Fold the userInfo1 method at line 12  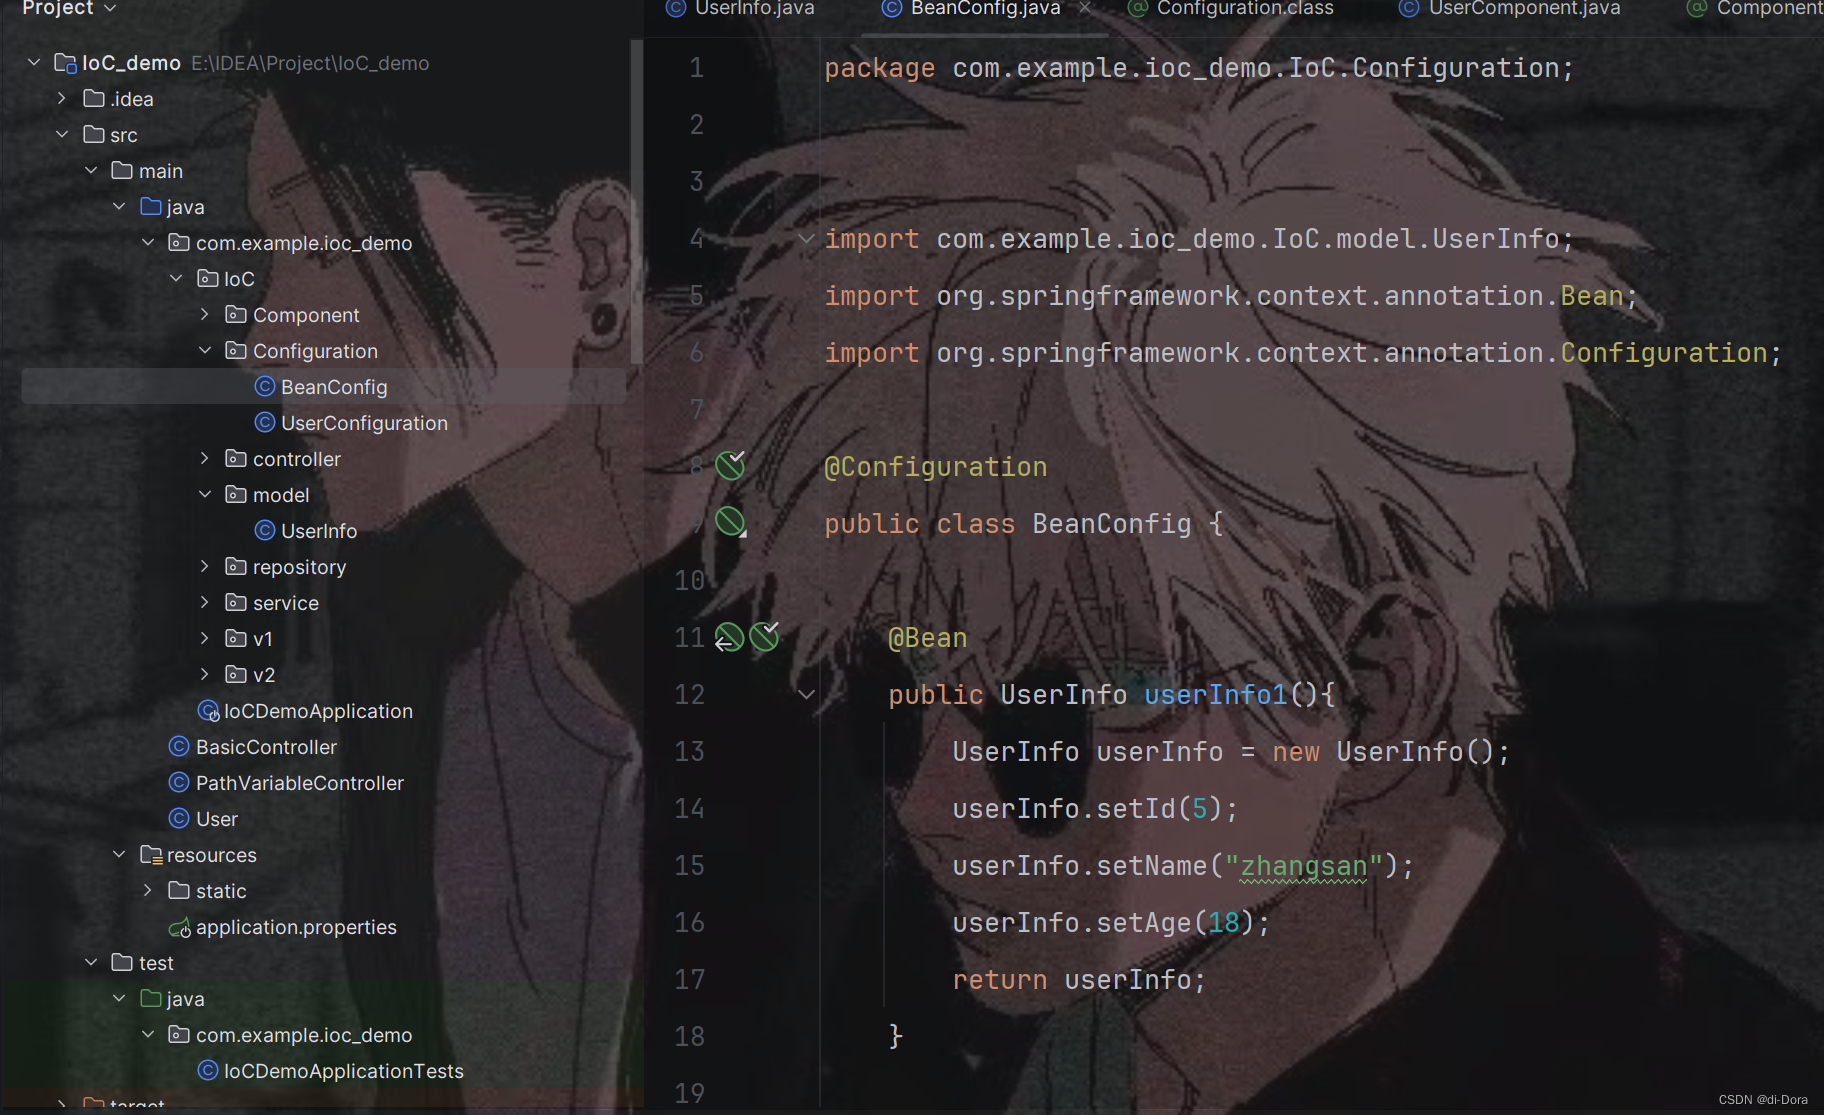[806, 695]
